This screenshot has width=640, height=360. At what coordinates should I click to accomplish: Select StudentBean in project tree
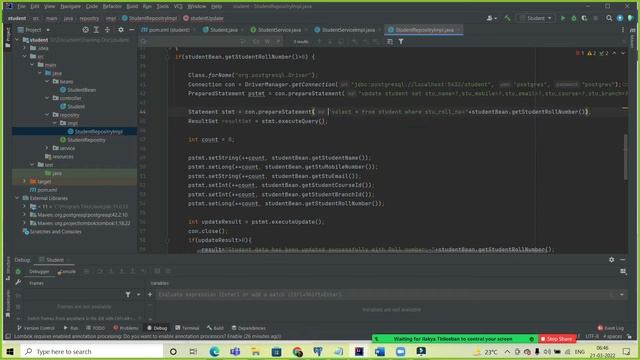point(78,90)
